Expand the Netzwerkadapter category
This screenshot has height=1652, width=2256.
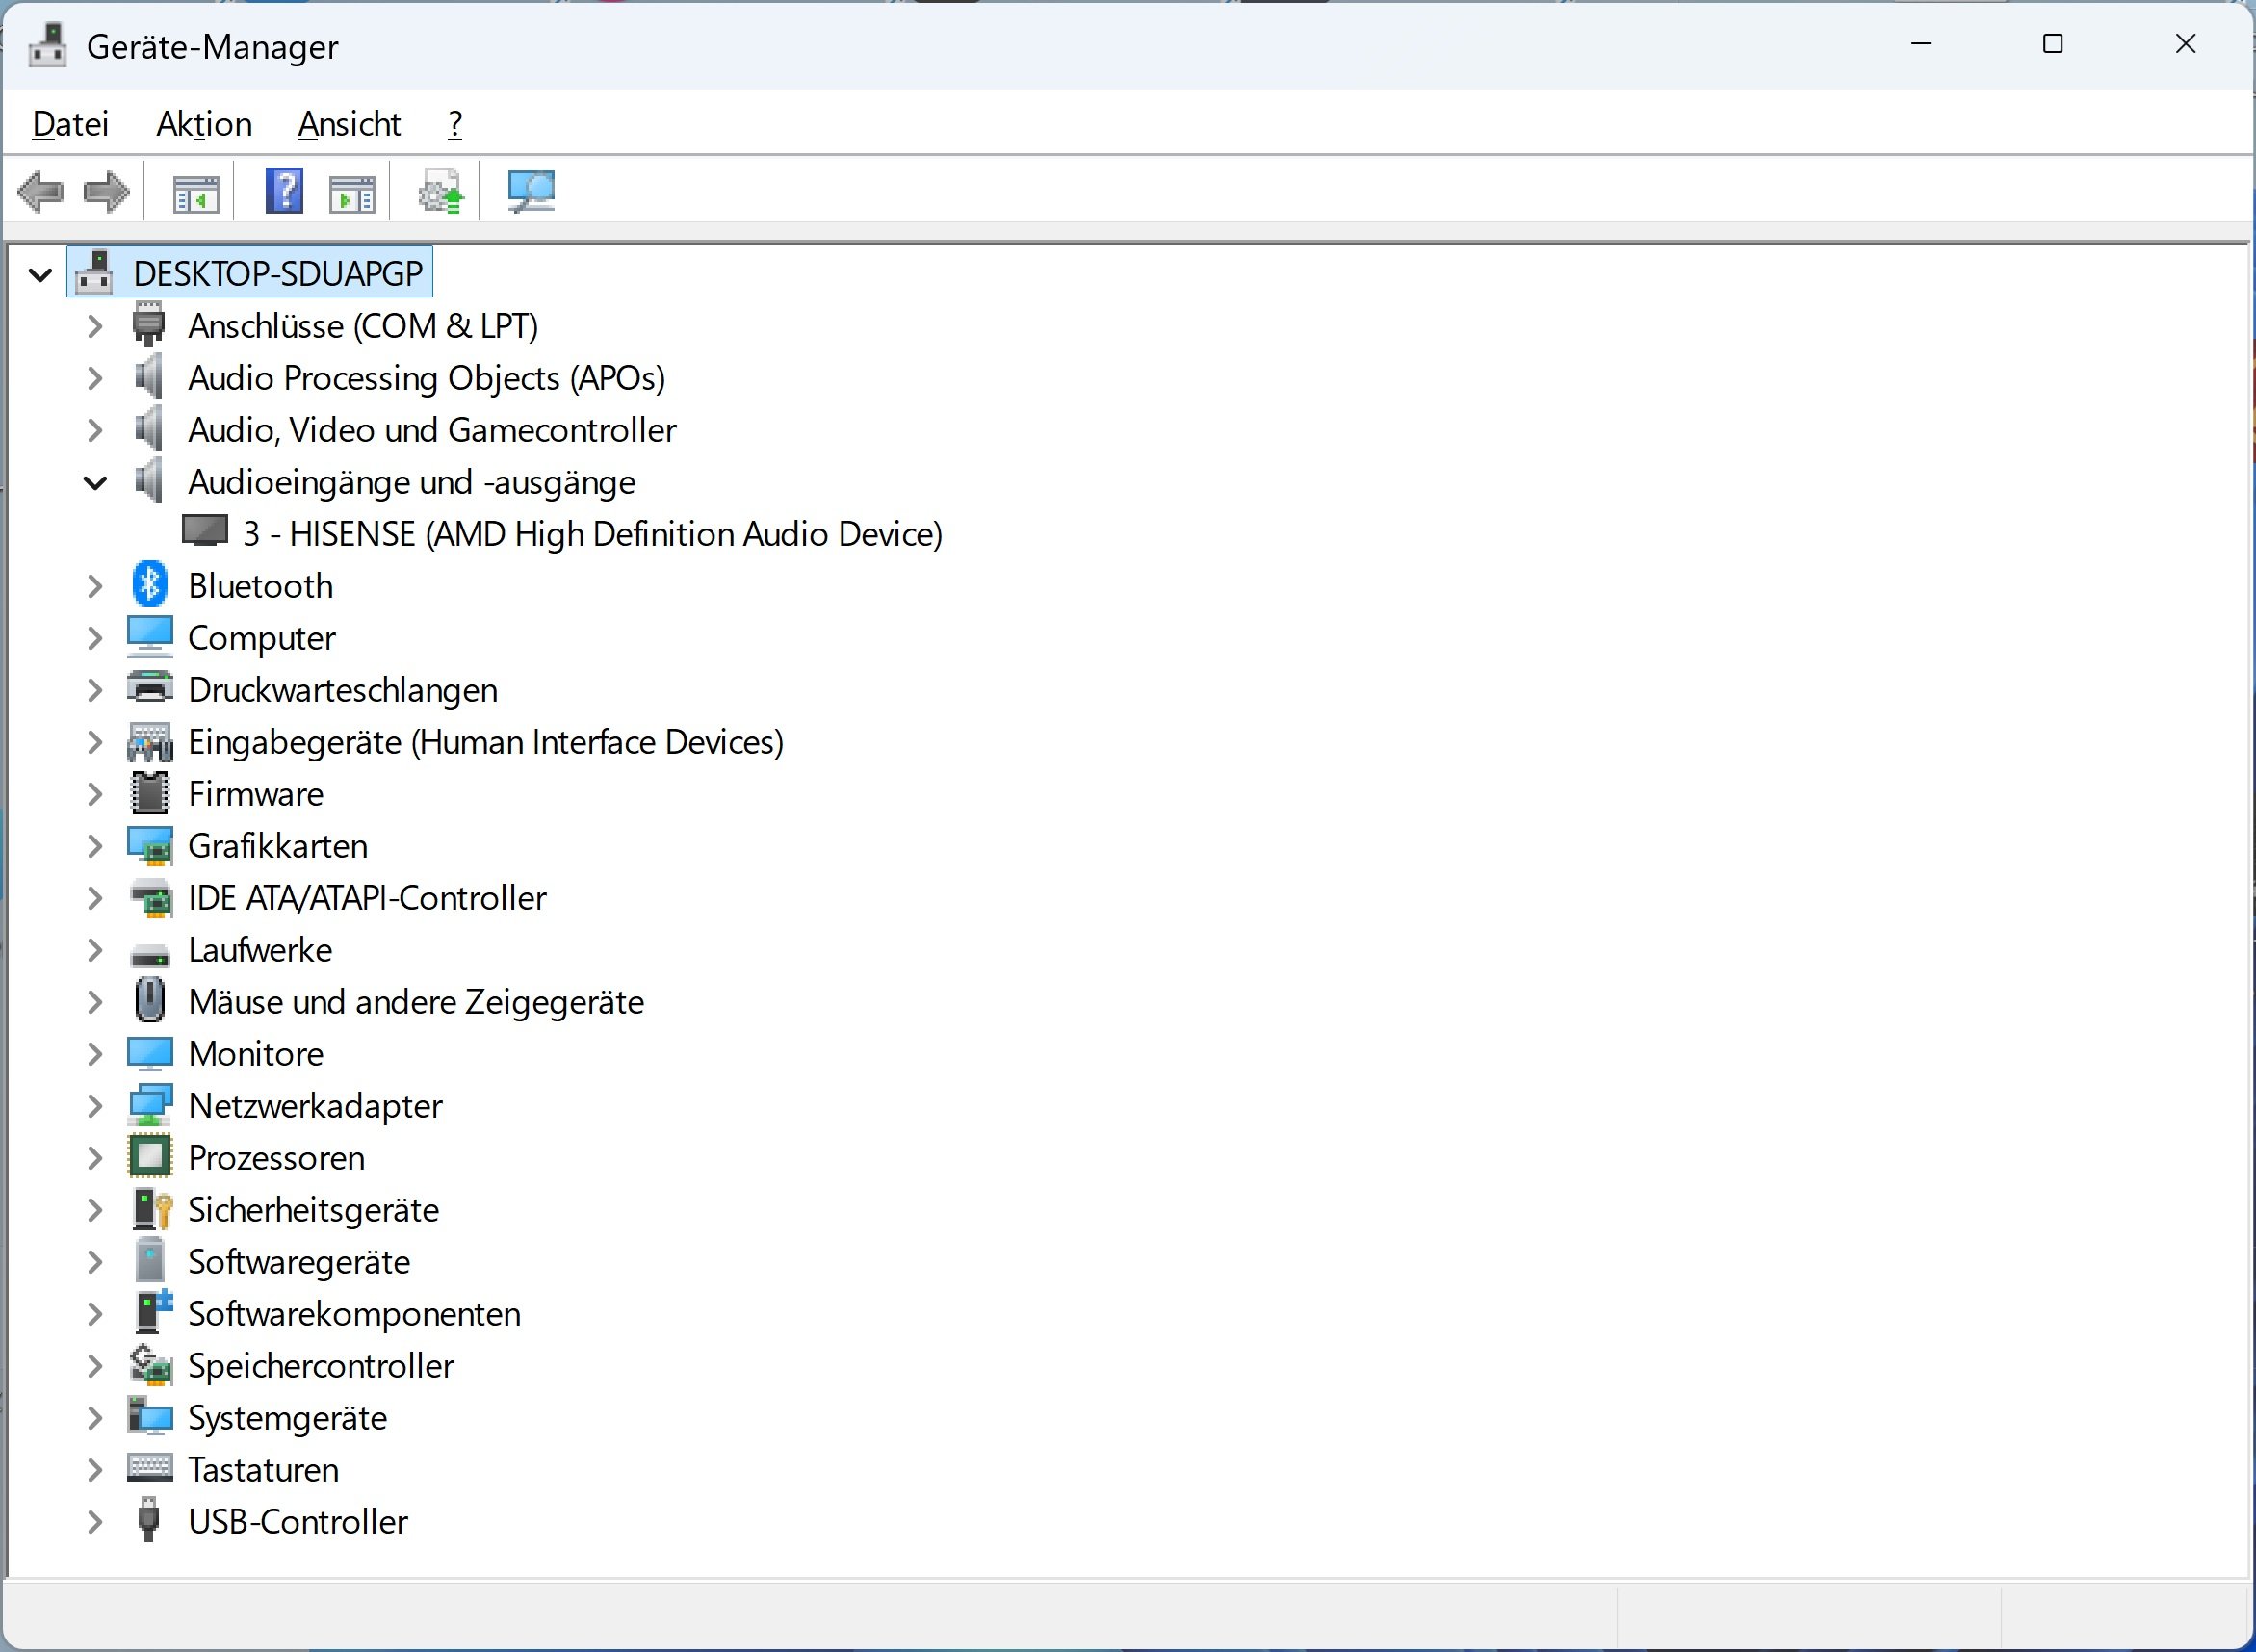click(x=95, y=1106)
